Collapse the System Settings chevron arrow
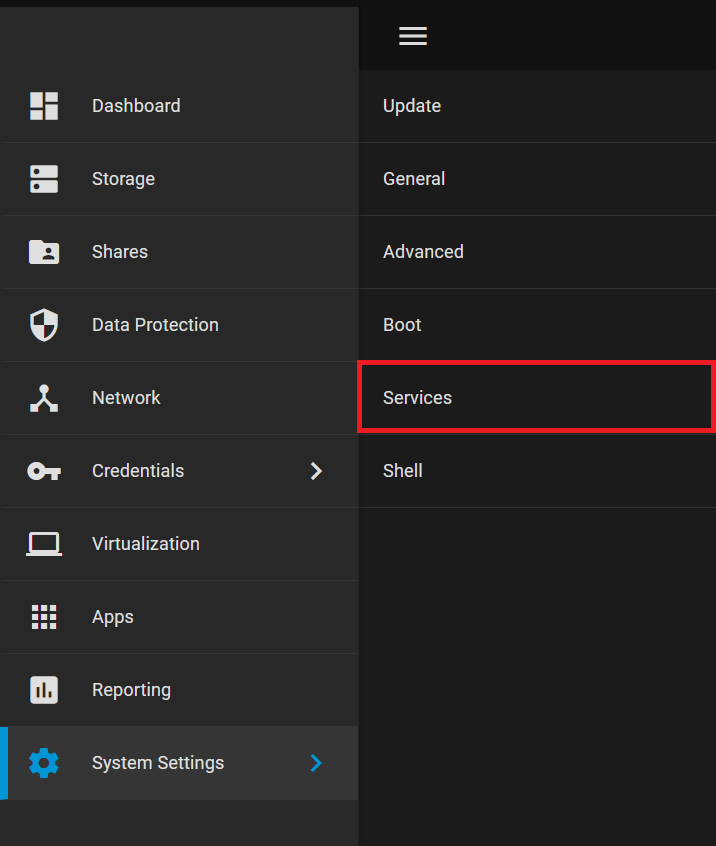The height and width of the screenshot is (846, 716). point(316,763)
